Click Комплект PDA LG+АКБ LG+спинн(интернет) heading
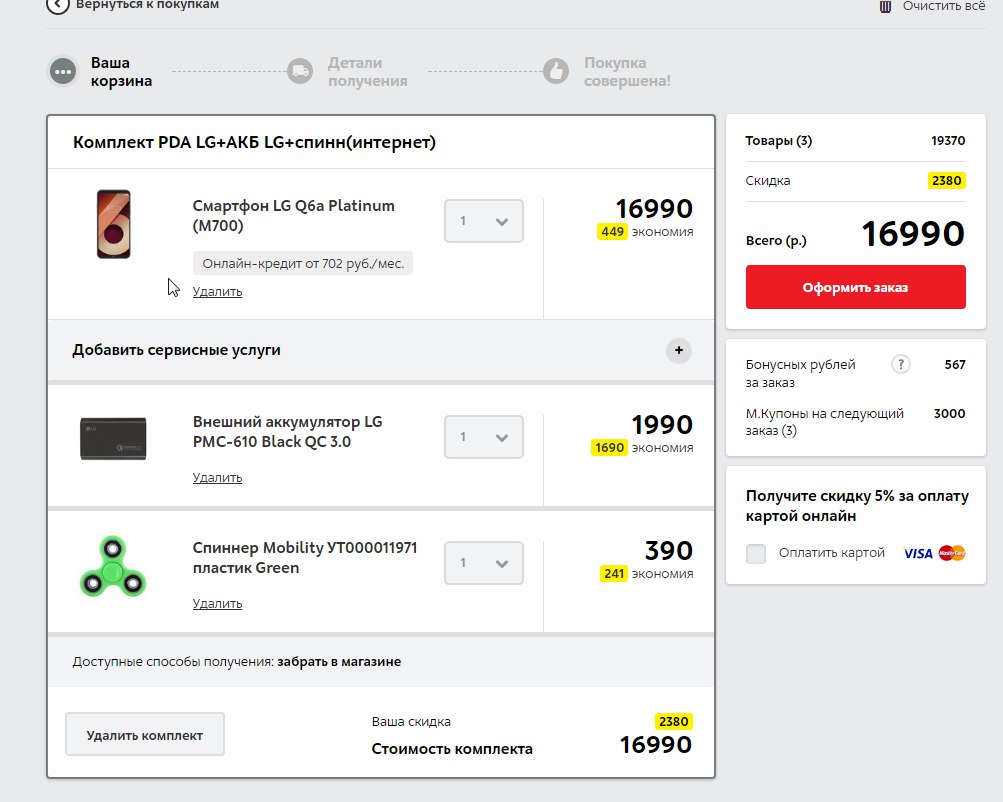The width and height of the screenshot is (1003, 802). [x=254, y=142]
